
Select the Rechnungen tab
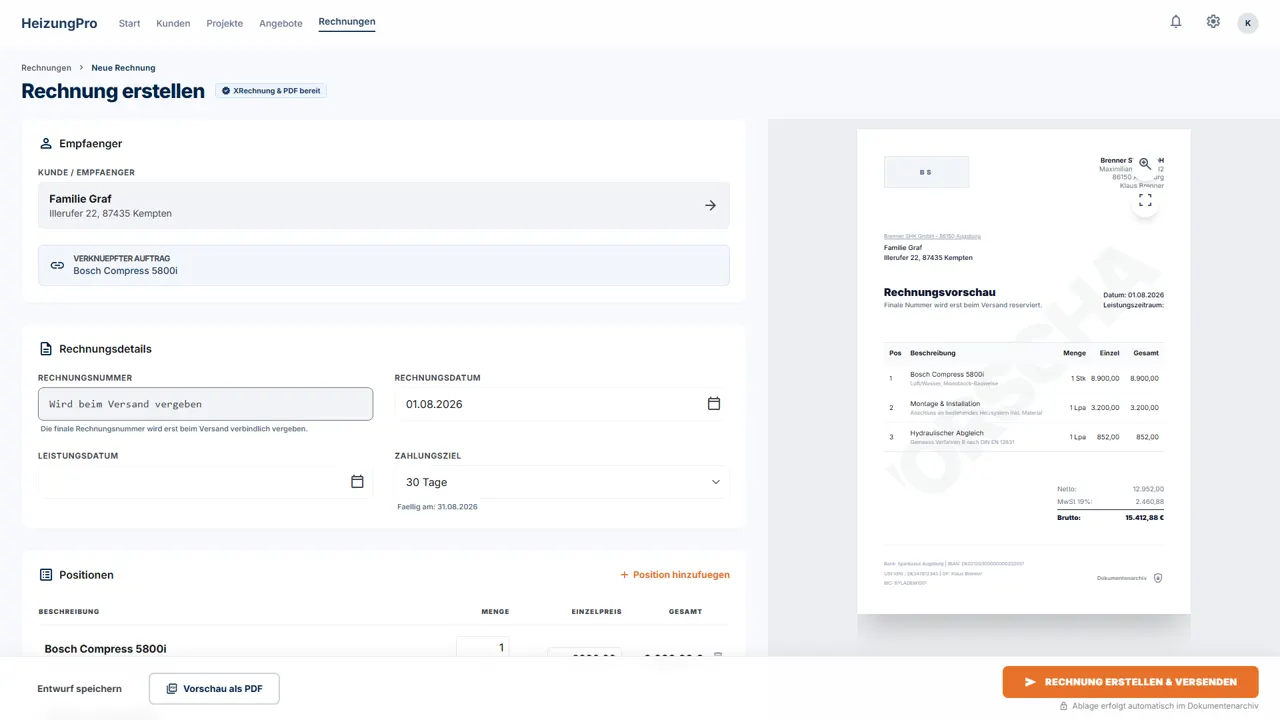(347, 22)
